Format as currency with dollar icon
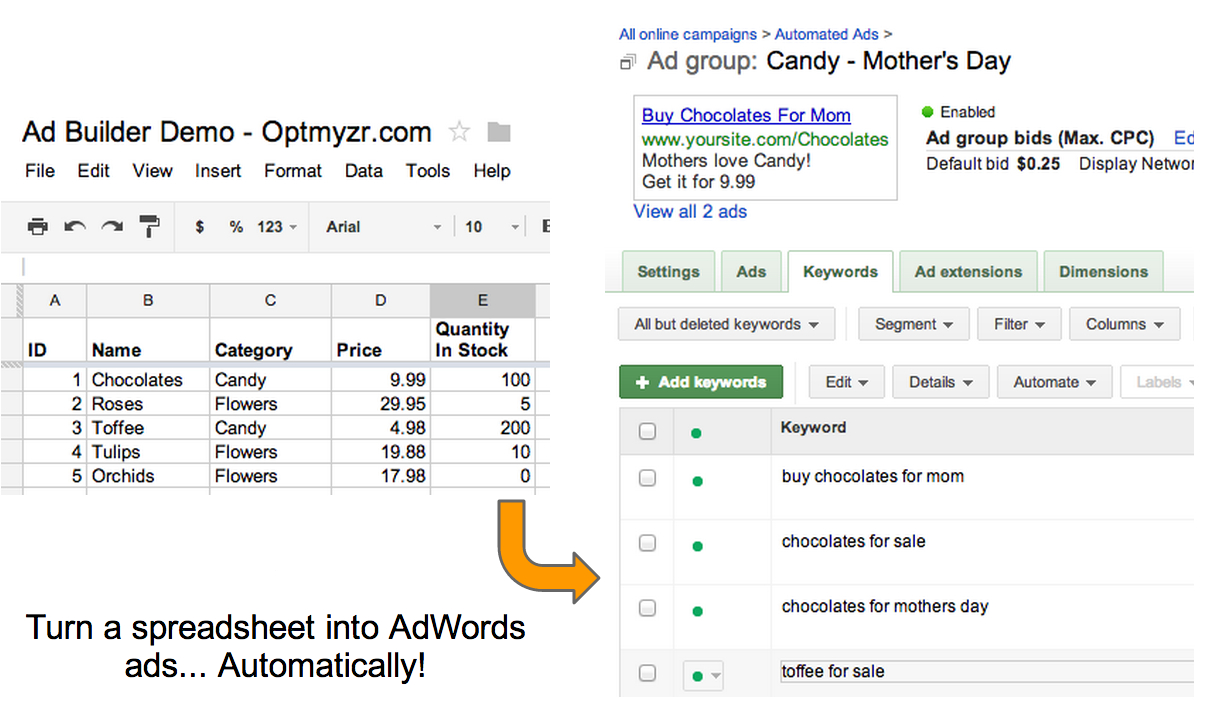1206x719 pixels. click(x=200, y=227)
